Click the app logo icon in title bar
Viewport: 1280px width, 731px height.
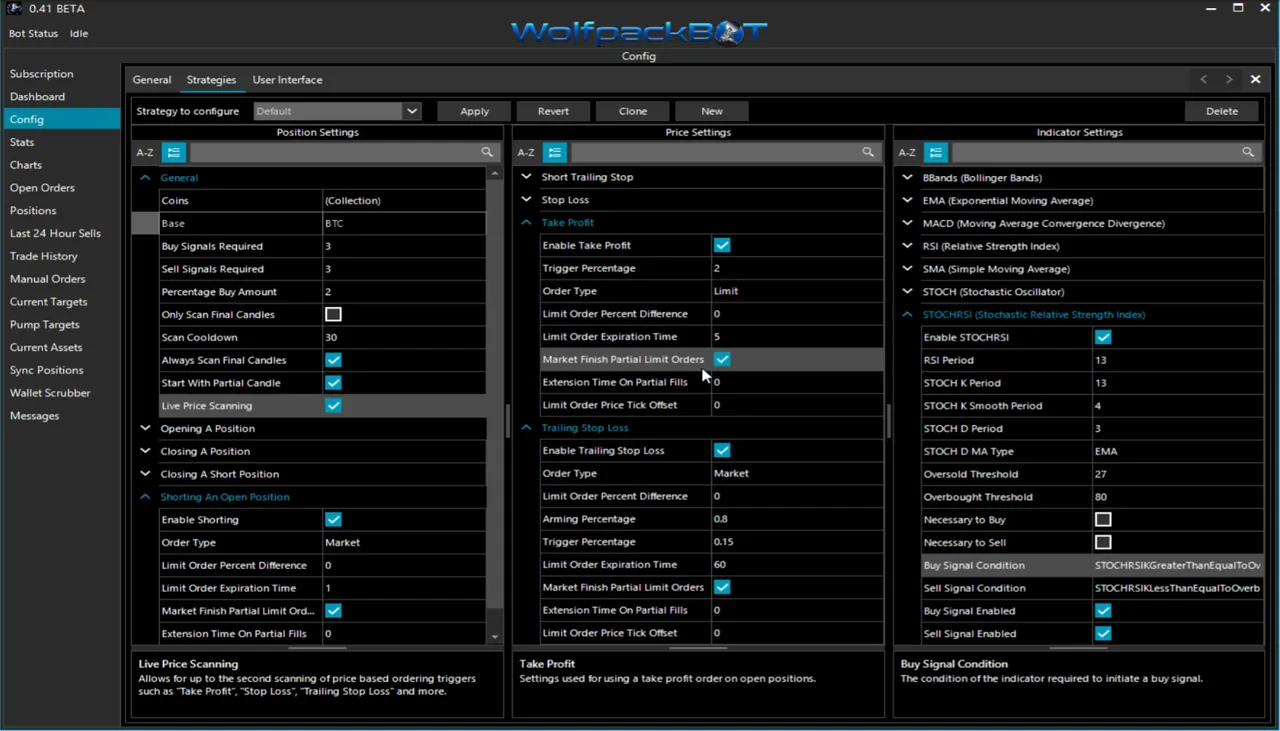[14, 8]
